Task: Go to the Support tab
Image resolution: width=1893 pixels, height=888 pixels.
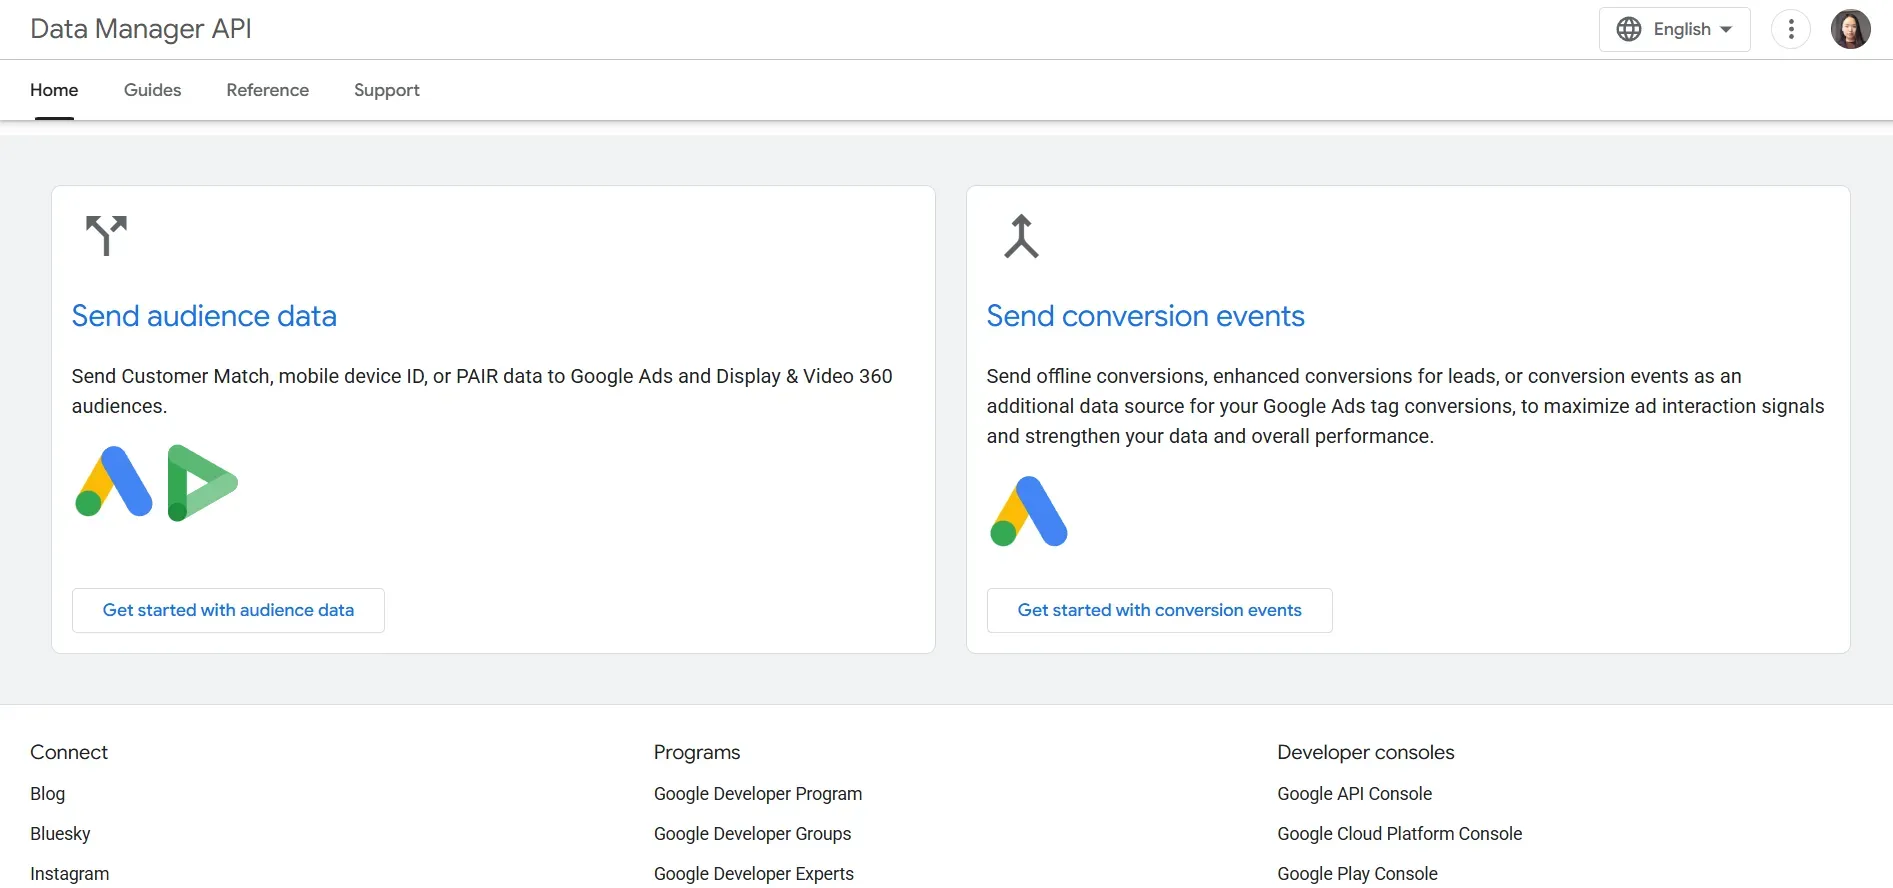Action: (387, 90)
